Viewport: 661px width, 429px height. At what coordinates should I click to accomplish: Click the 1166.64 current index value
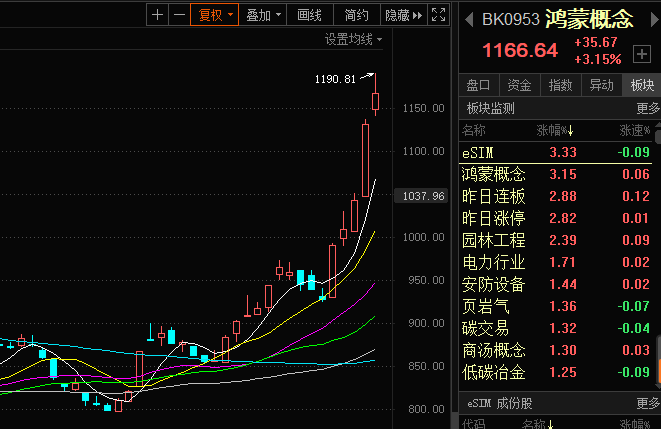(520, 51)
